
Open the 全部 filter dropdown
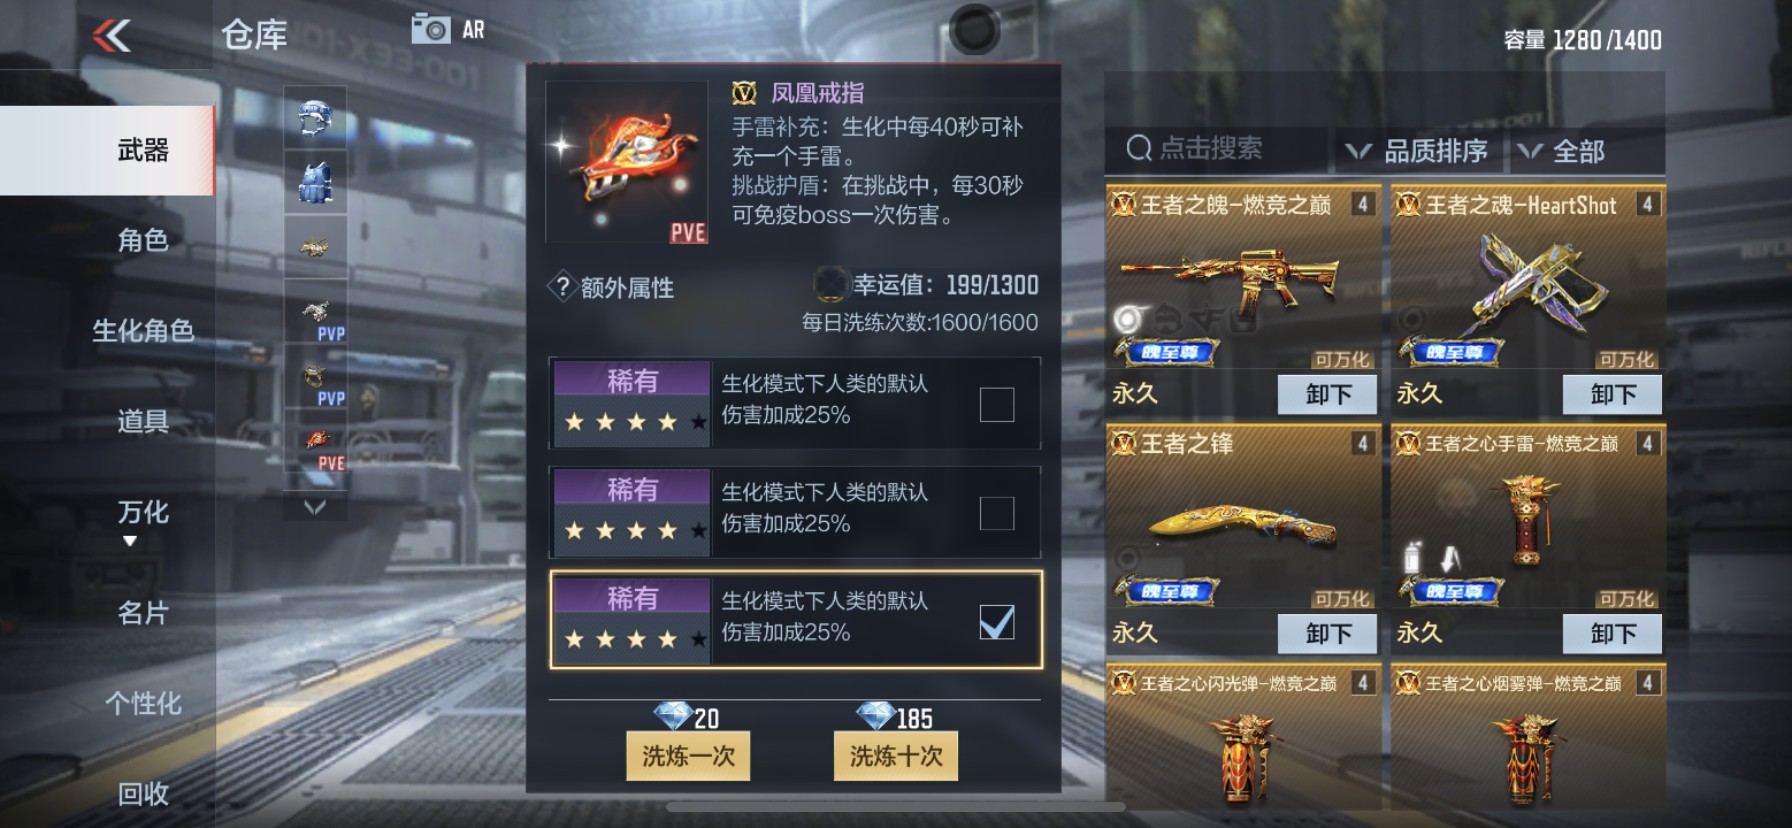coord(1563,151)
